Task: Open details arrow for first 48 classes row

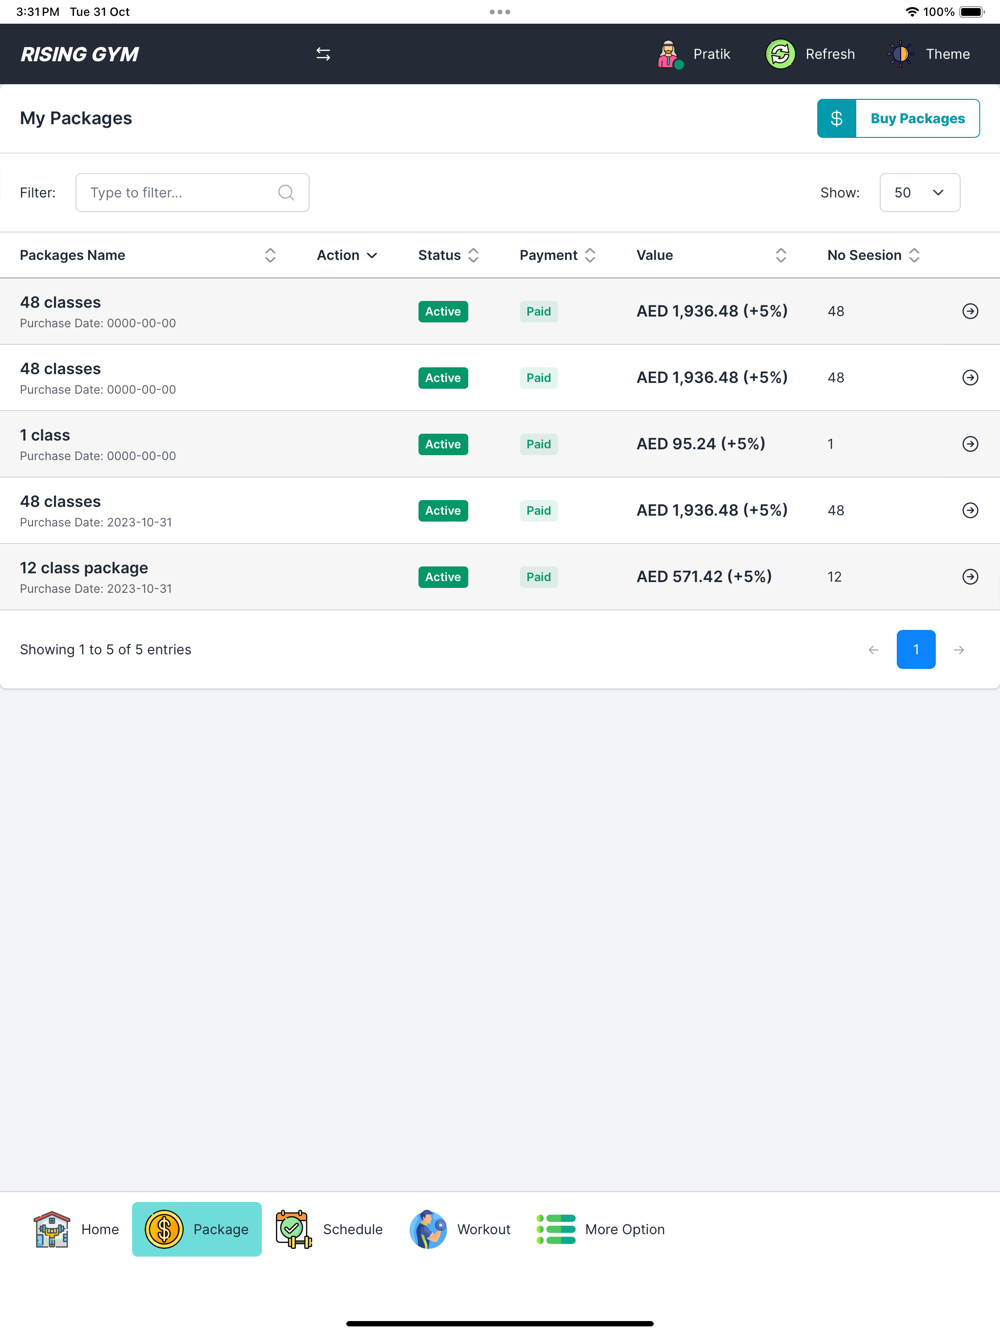Action: [970, 311]
